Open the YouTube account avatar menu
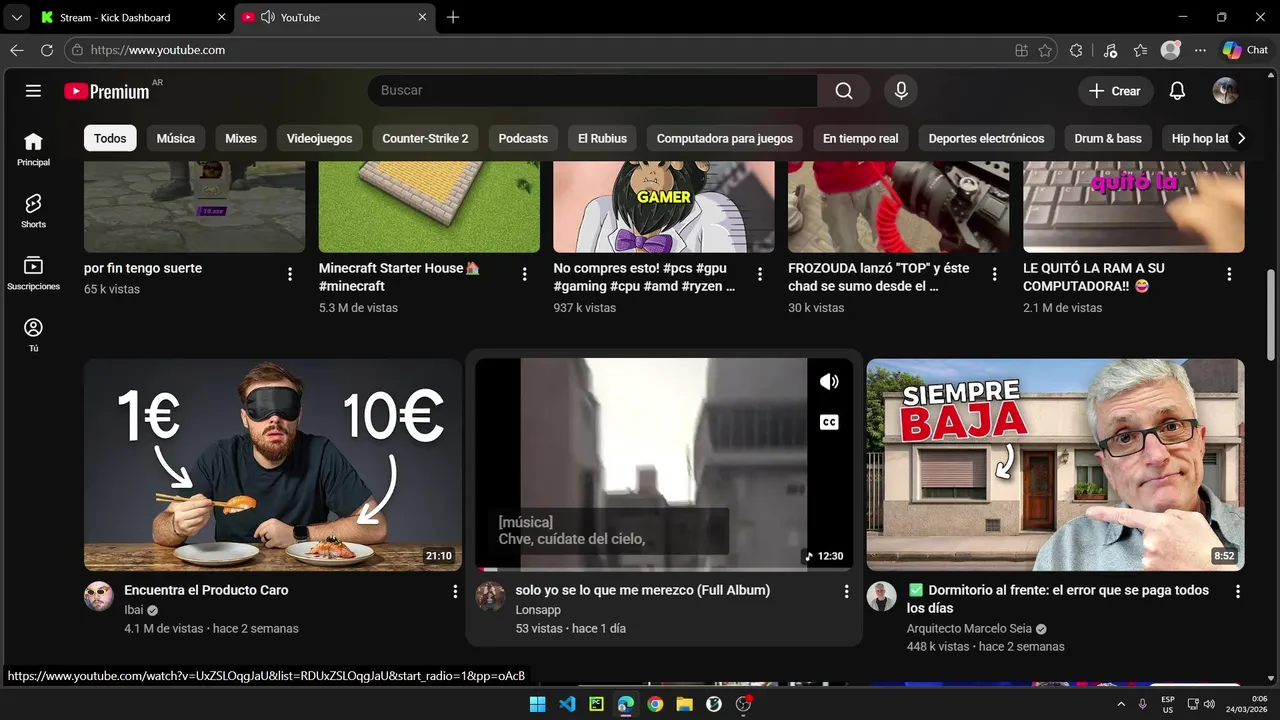Viewport: 1280px width, 720px height. tap(1225, 91)
